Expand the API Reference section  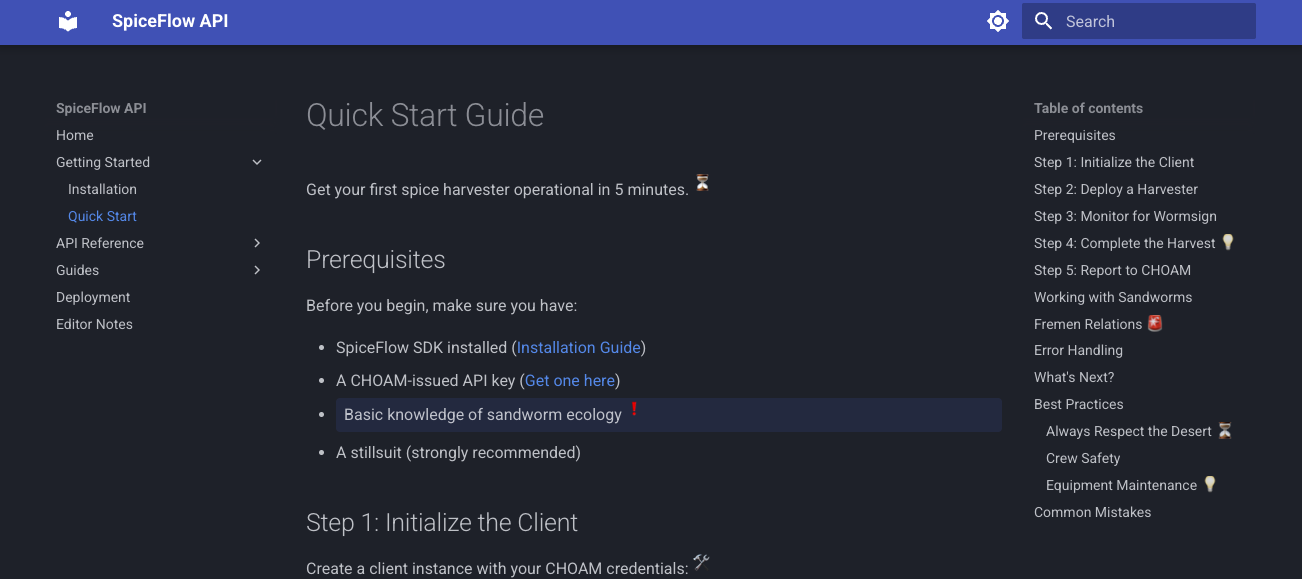click(257, 242)
